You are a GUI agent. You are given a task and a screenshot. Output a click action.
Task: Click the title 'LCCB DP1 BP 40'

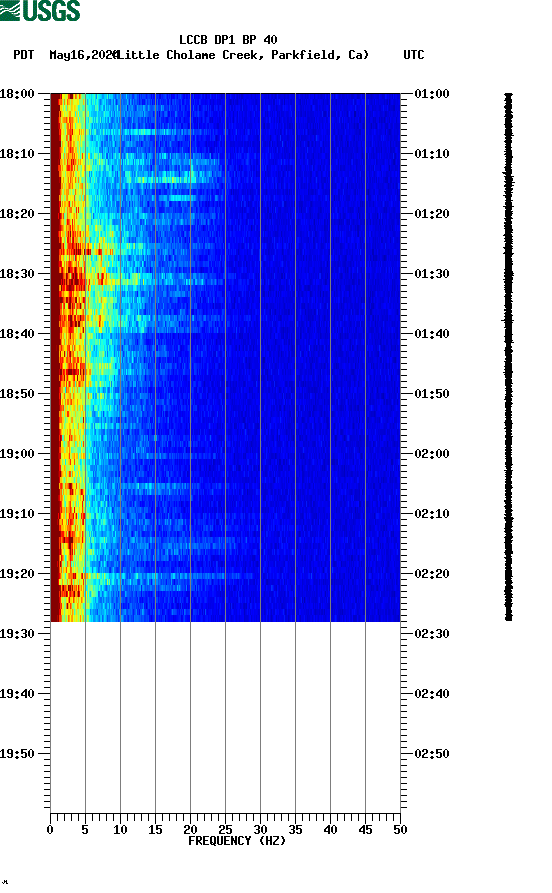[x=228, y=40]
